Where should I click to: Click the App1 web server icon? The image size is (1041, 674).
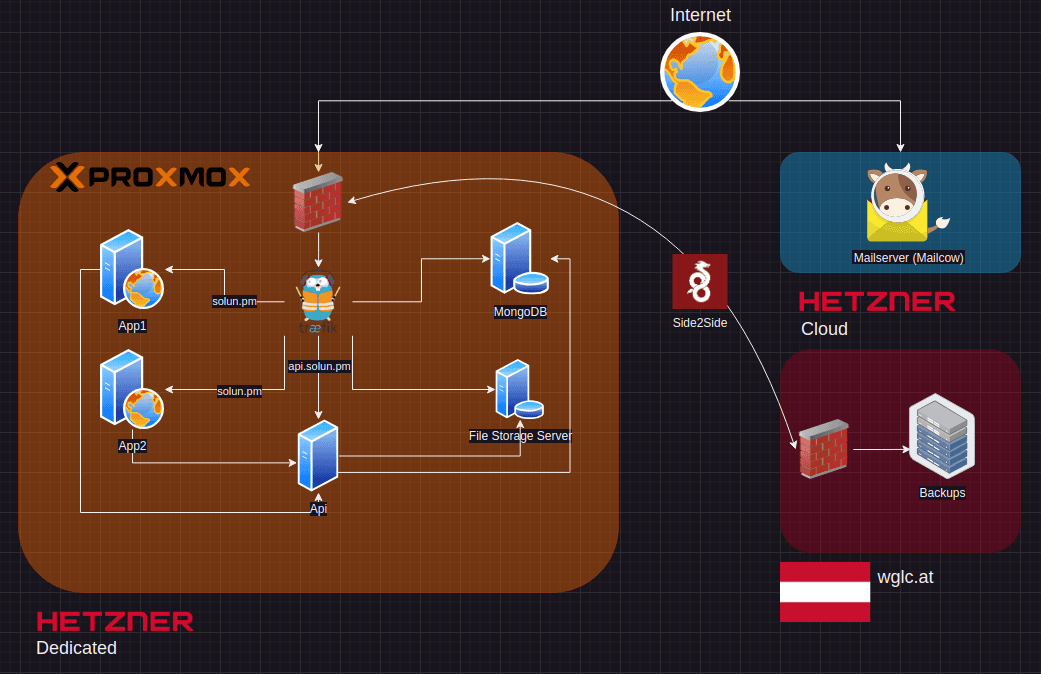tap(131, 269)
